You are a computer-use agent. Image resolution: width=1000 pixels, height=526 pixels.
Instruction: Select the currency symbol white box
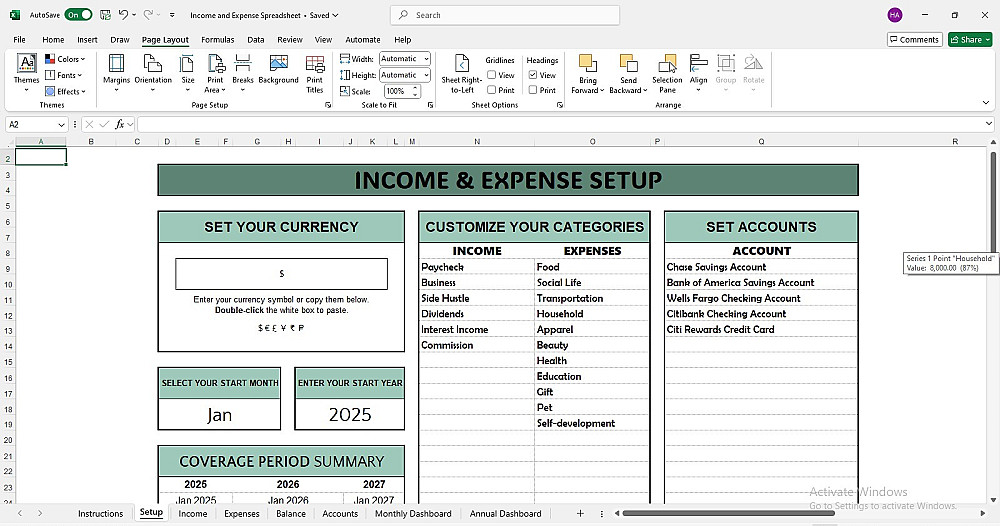click(x=281, y=274)
